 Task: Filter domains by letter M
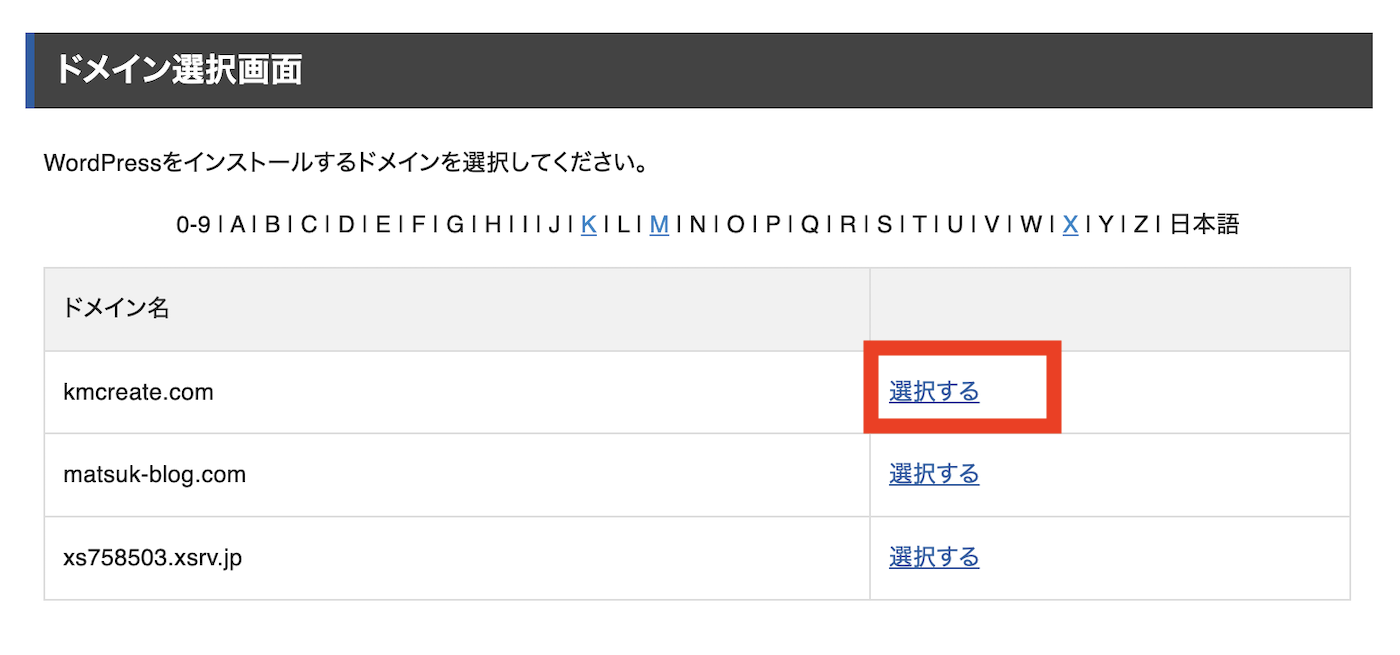coord(659,225)
